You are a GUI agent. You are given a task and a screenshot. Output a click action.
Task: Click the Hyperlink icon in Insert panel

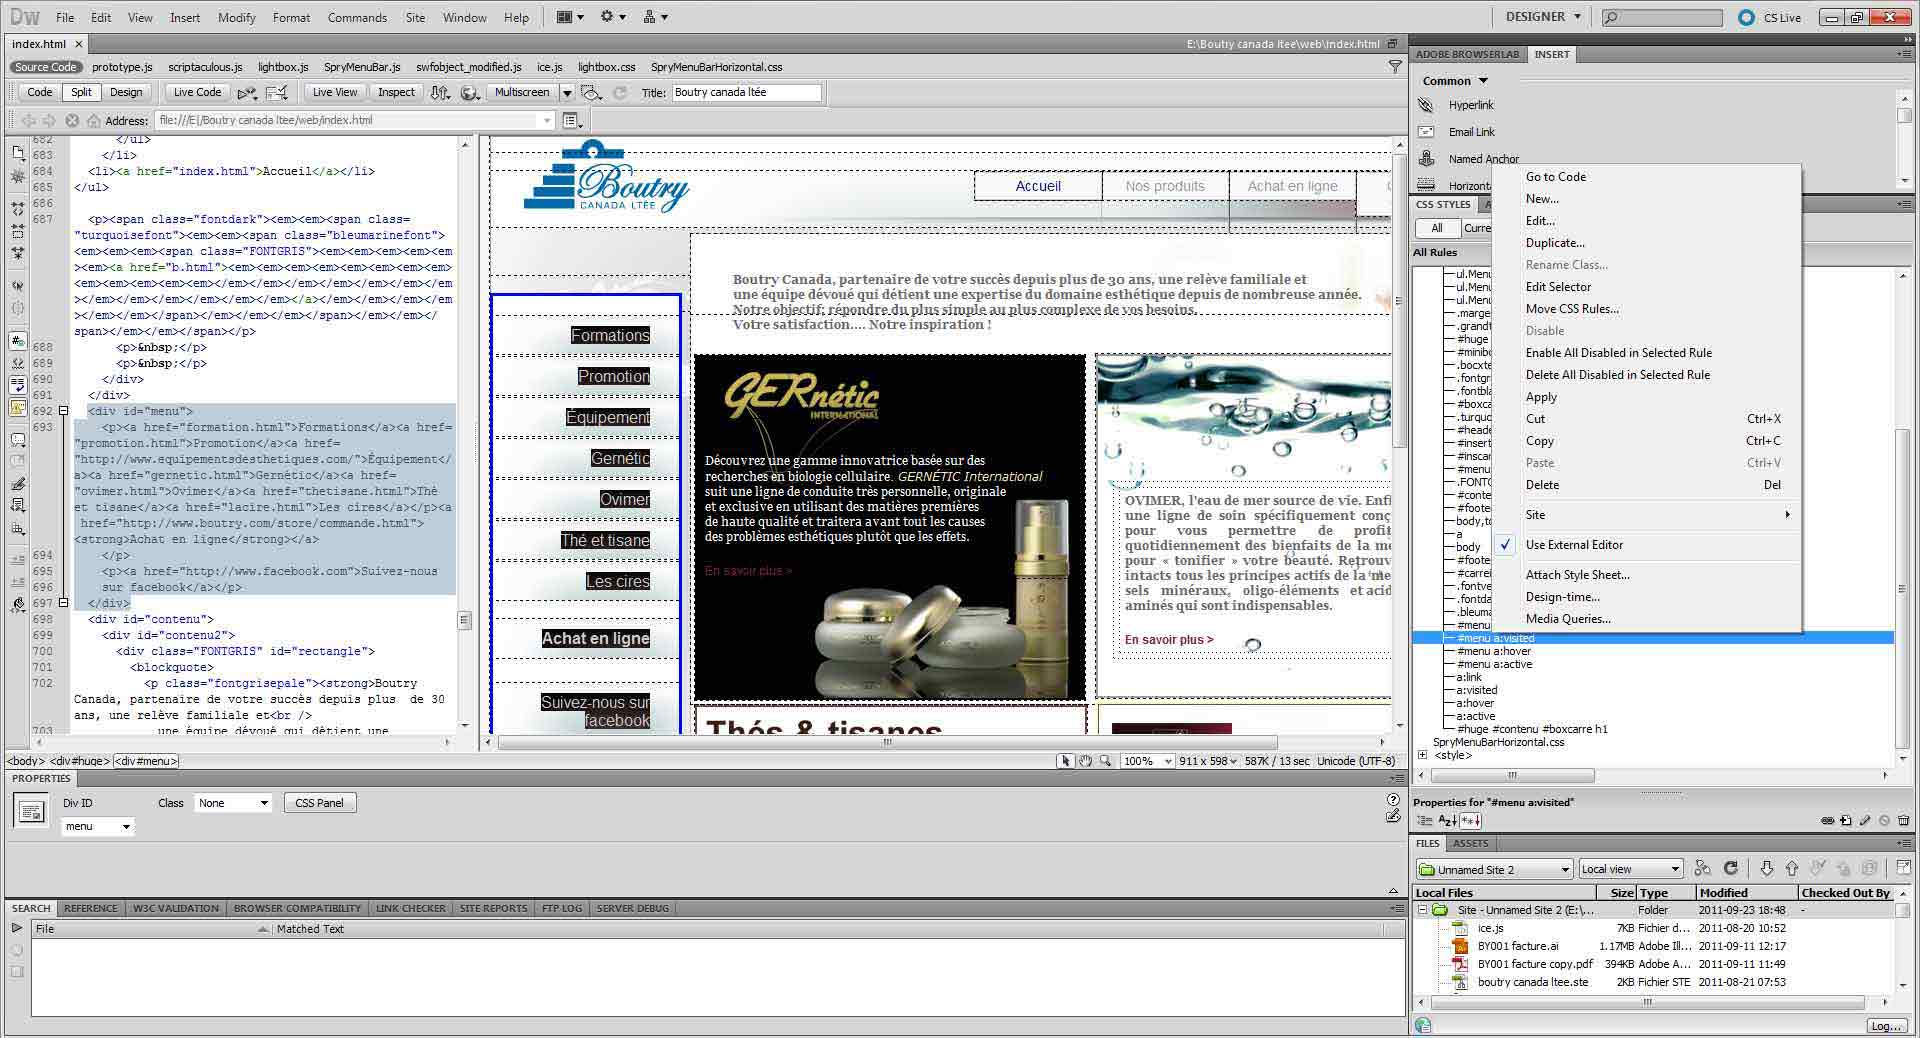1426,105
